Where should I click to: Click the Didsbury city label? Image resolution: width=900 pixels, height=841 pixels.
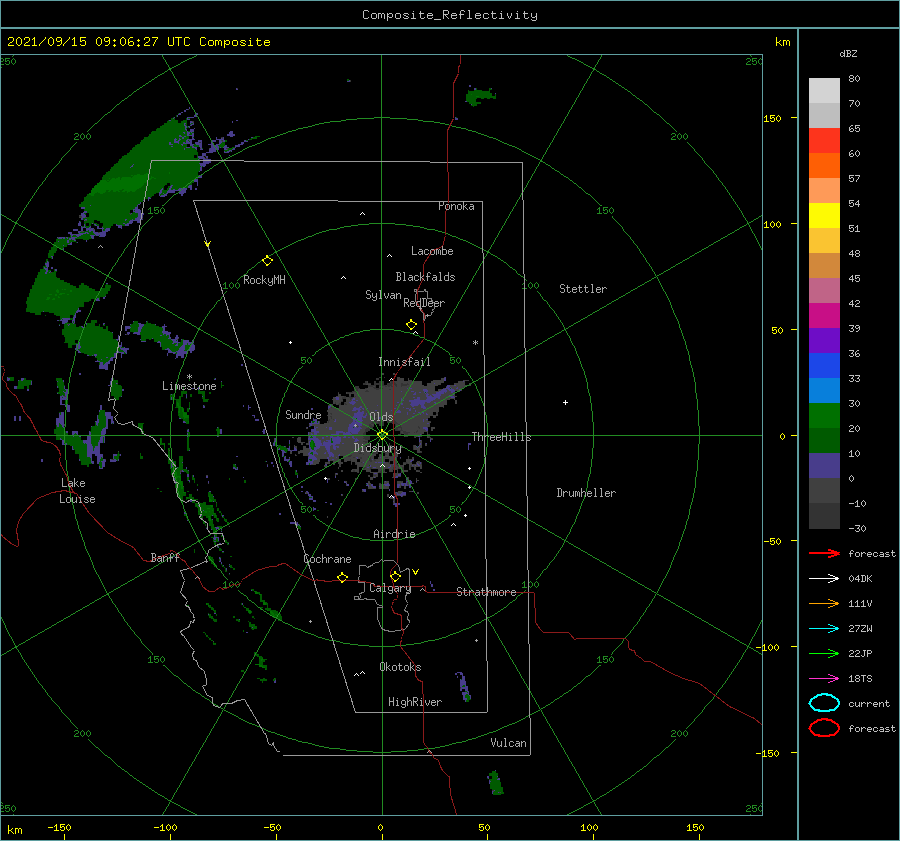(x=377, y=448)
